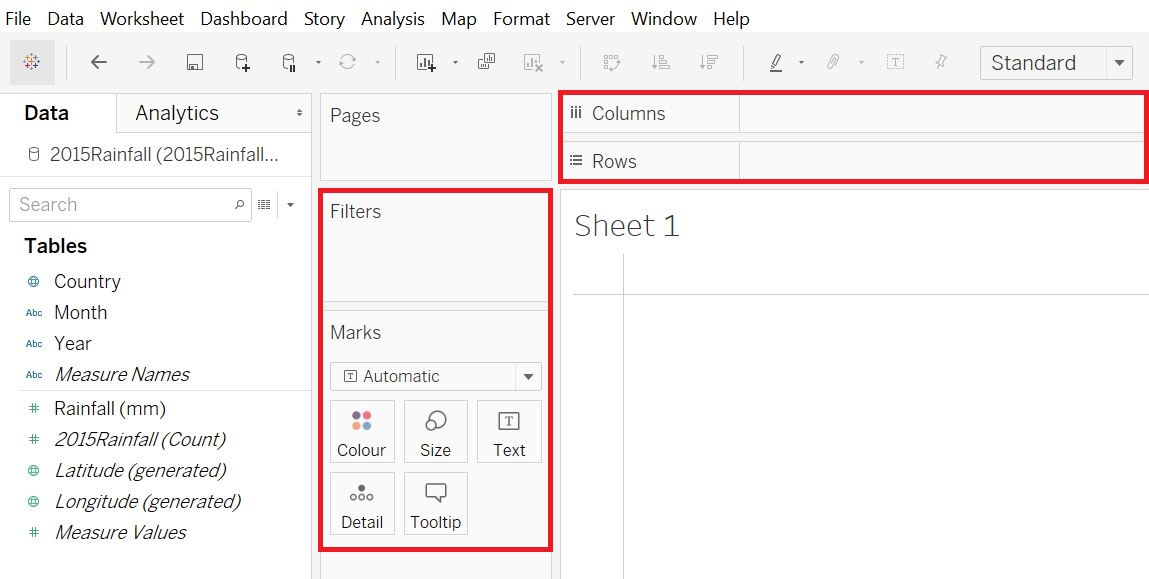1149x579 pixels.
Task: Open the File menu
Action: (18, 19)
